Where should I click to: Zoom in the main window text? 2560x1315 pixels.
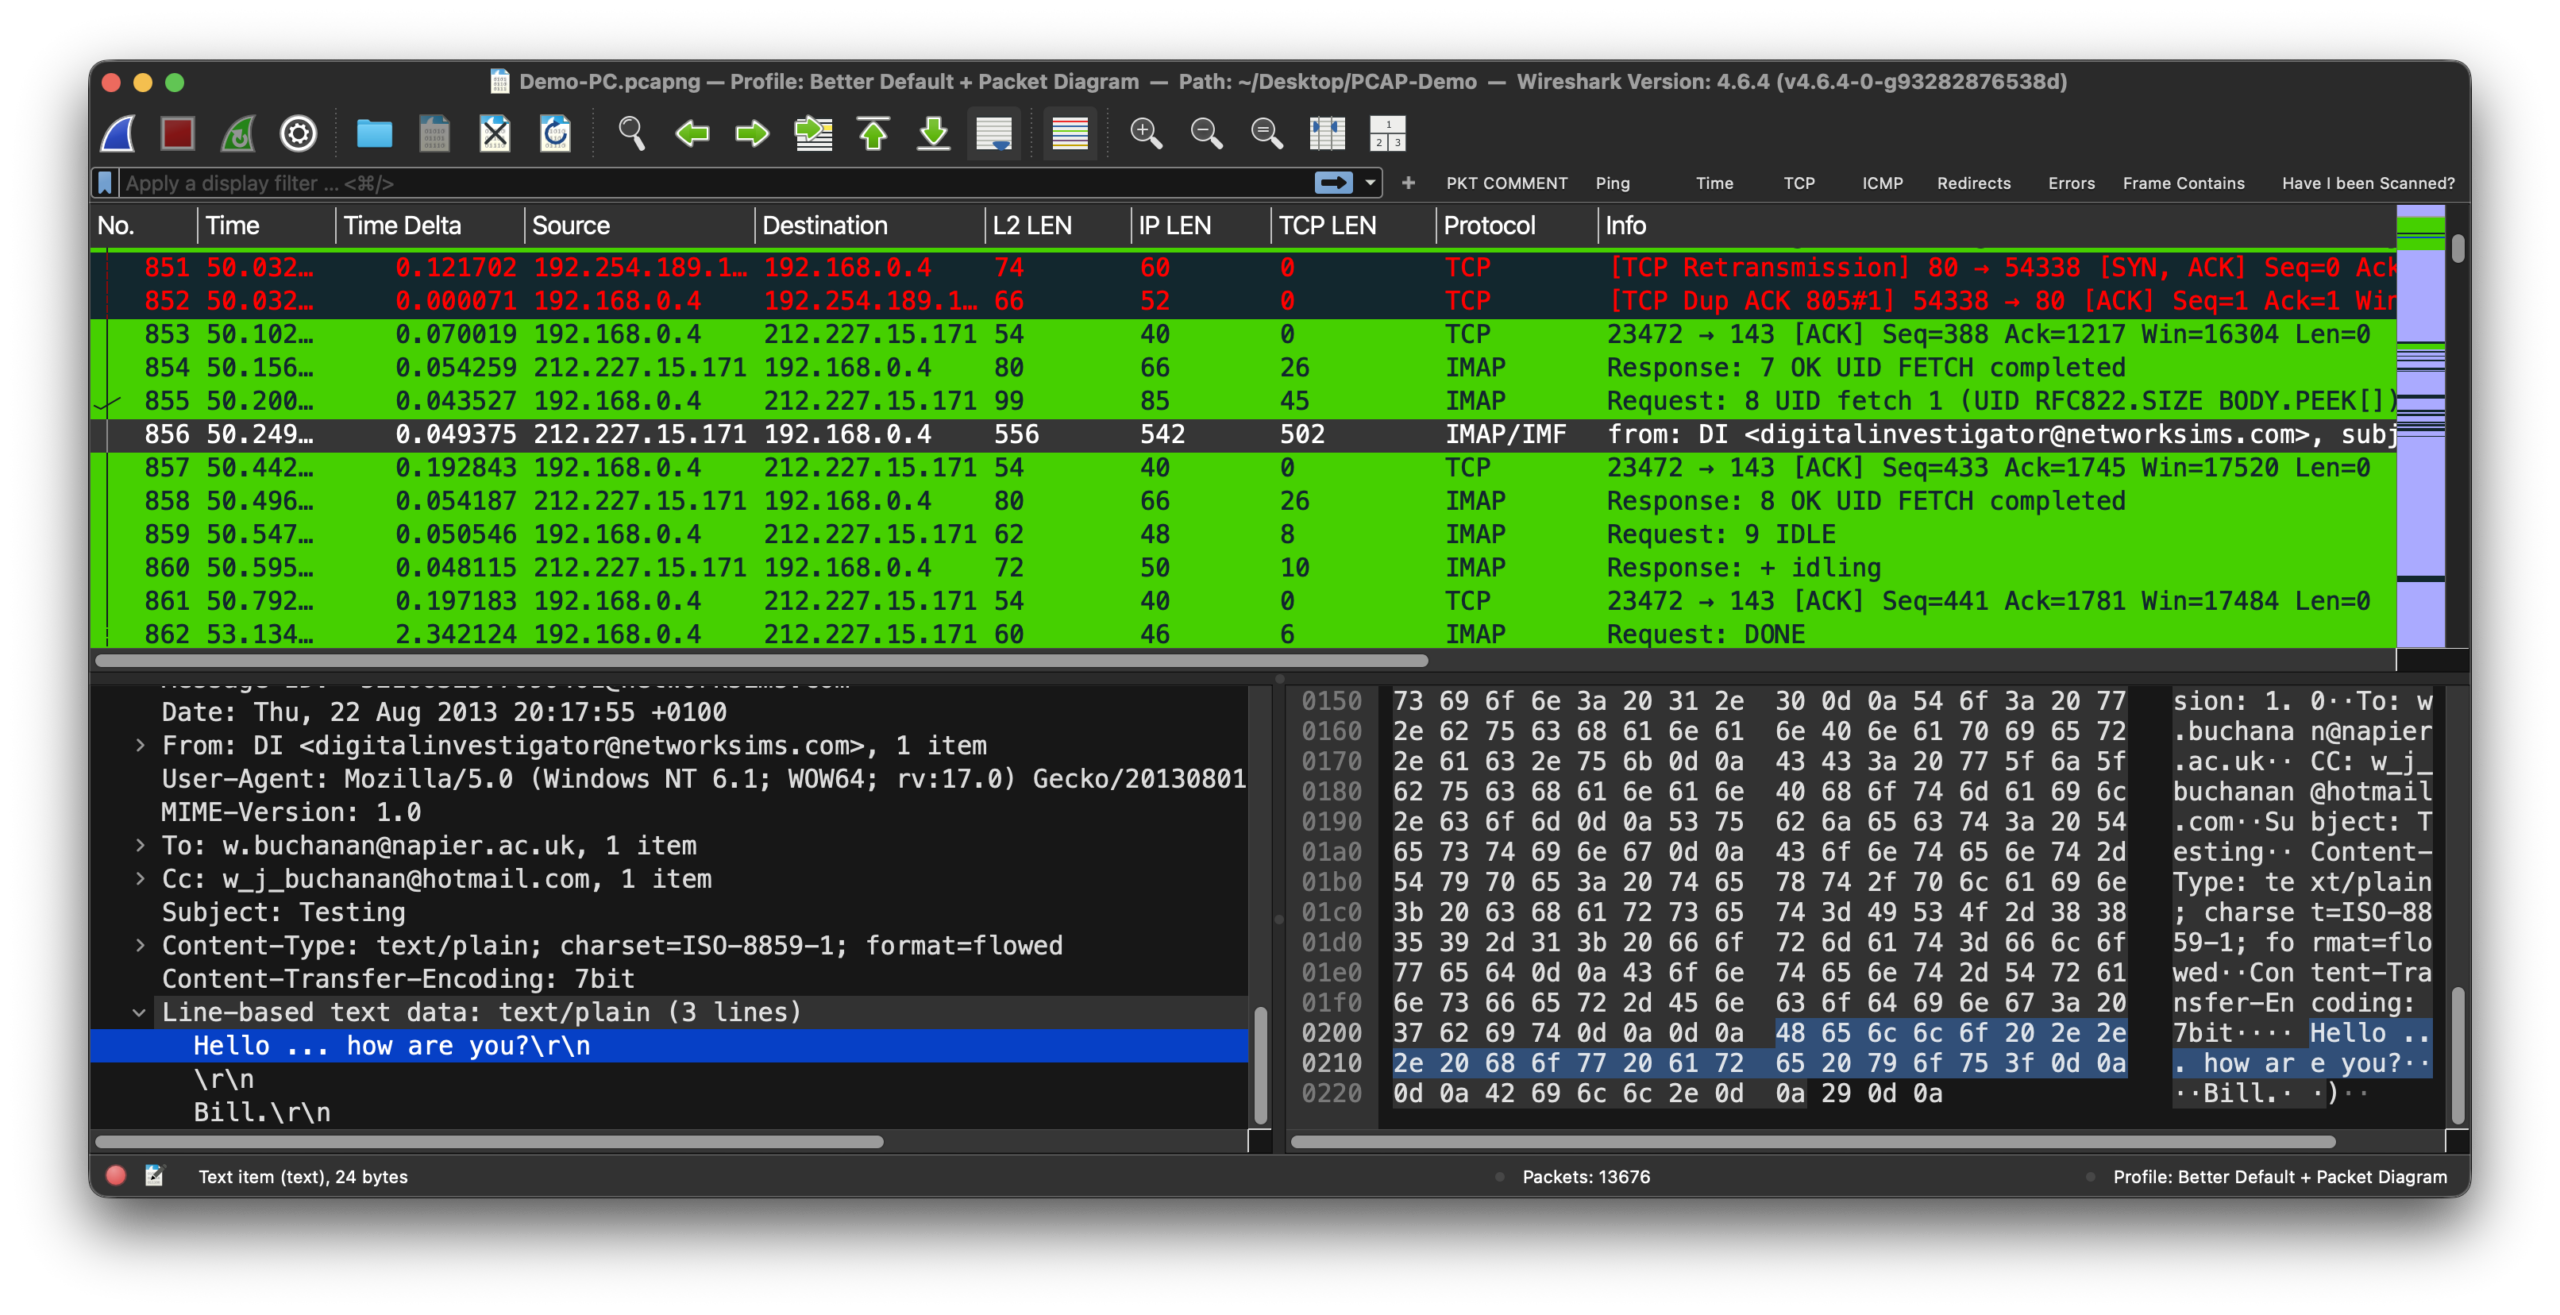pyautogui.click(x=1146, y=133)
